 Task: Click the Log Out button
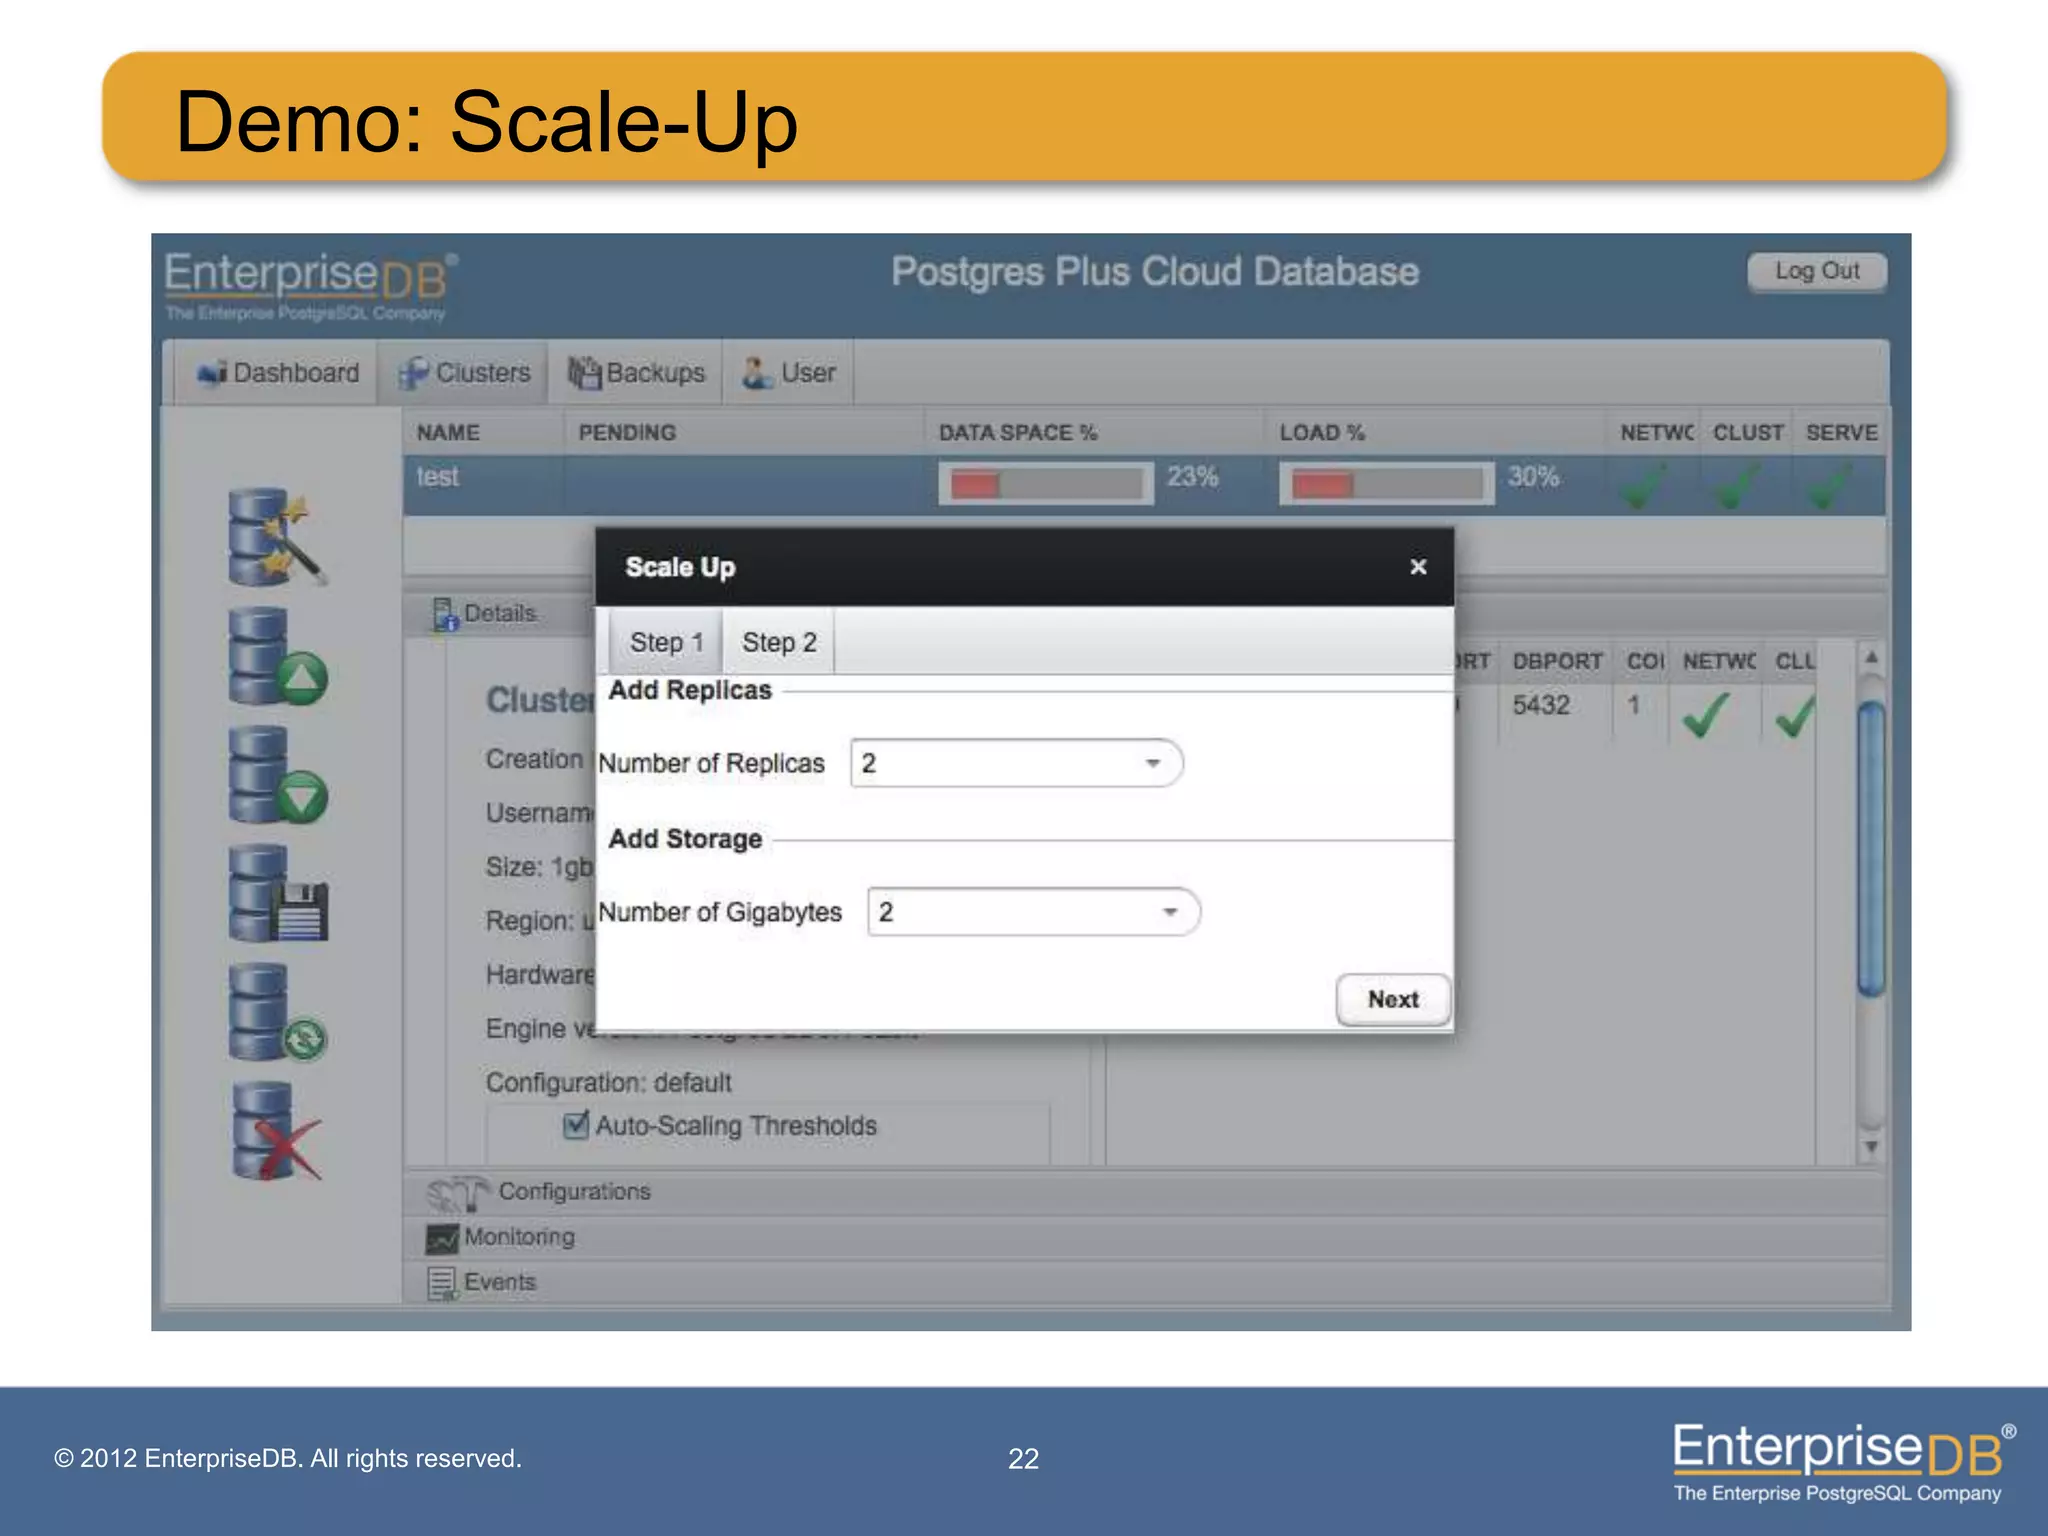coord(1817,271)
